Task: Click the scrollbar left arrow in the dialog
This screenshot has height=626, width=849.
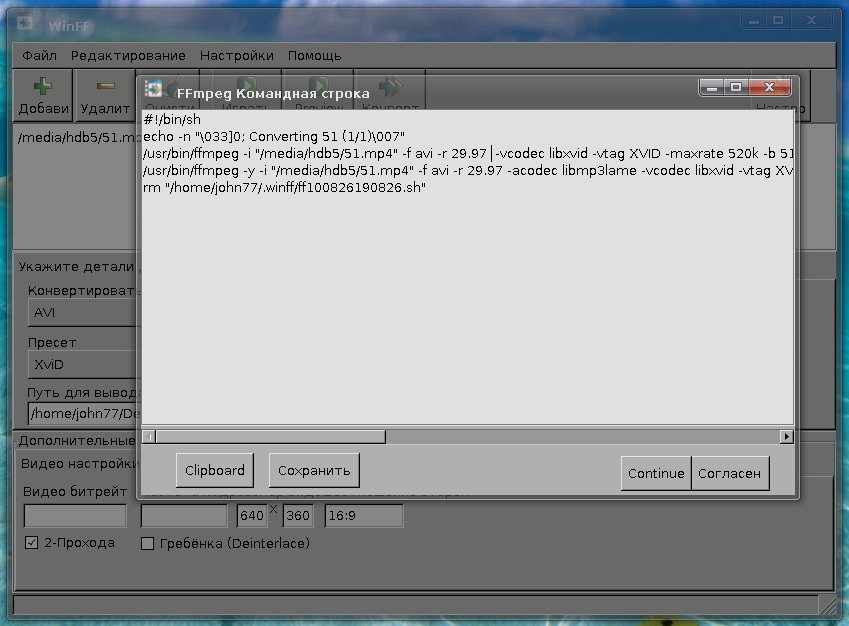Action: pyautogui.click(x=149, y=436)
